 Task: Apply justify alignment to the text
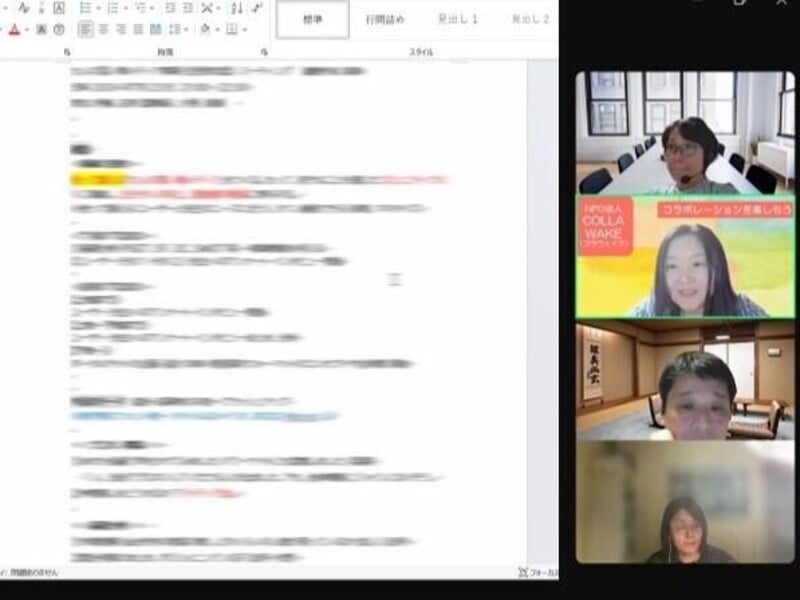(138, 30)
